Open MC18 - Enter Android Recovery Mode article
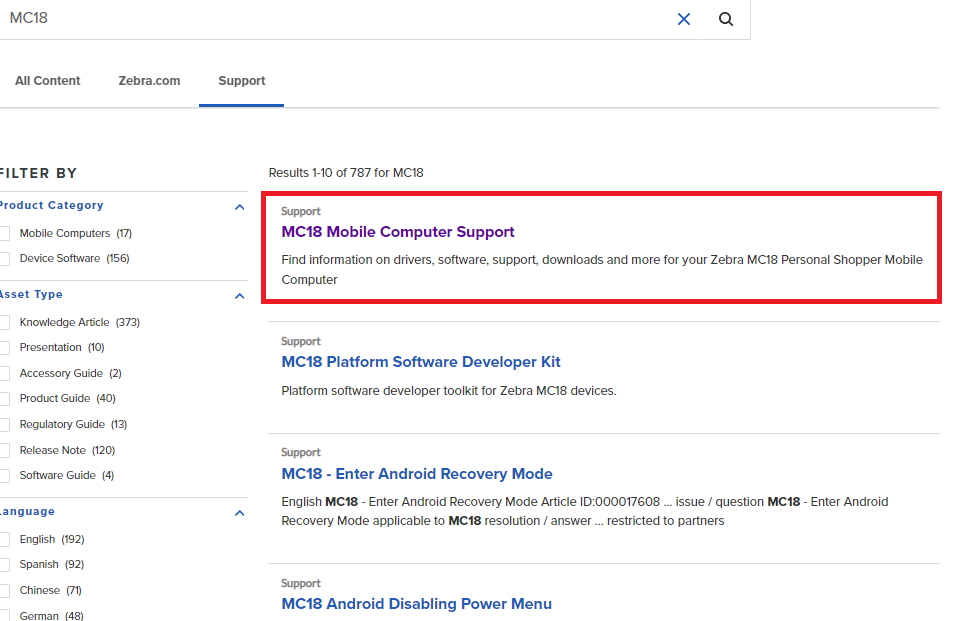955x621 pixels. (x=416, y=474)
